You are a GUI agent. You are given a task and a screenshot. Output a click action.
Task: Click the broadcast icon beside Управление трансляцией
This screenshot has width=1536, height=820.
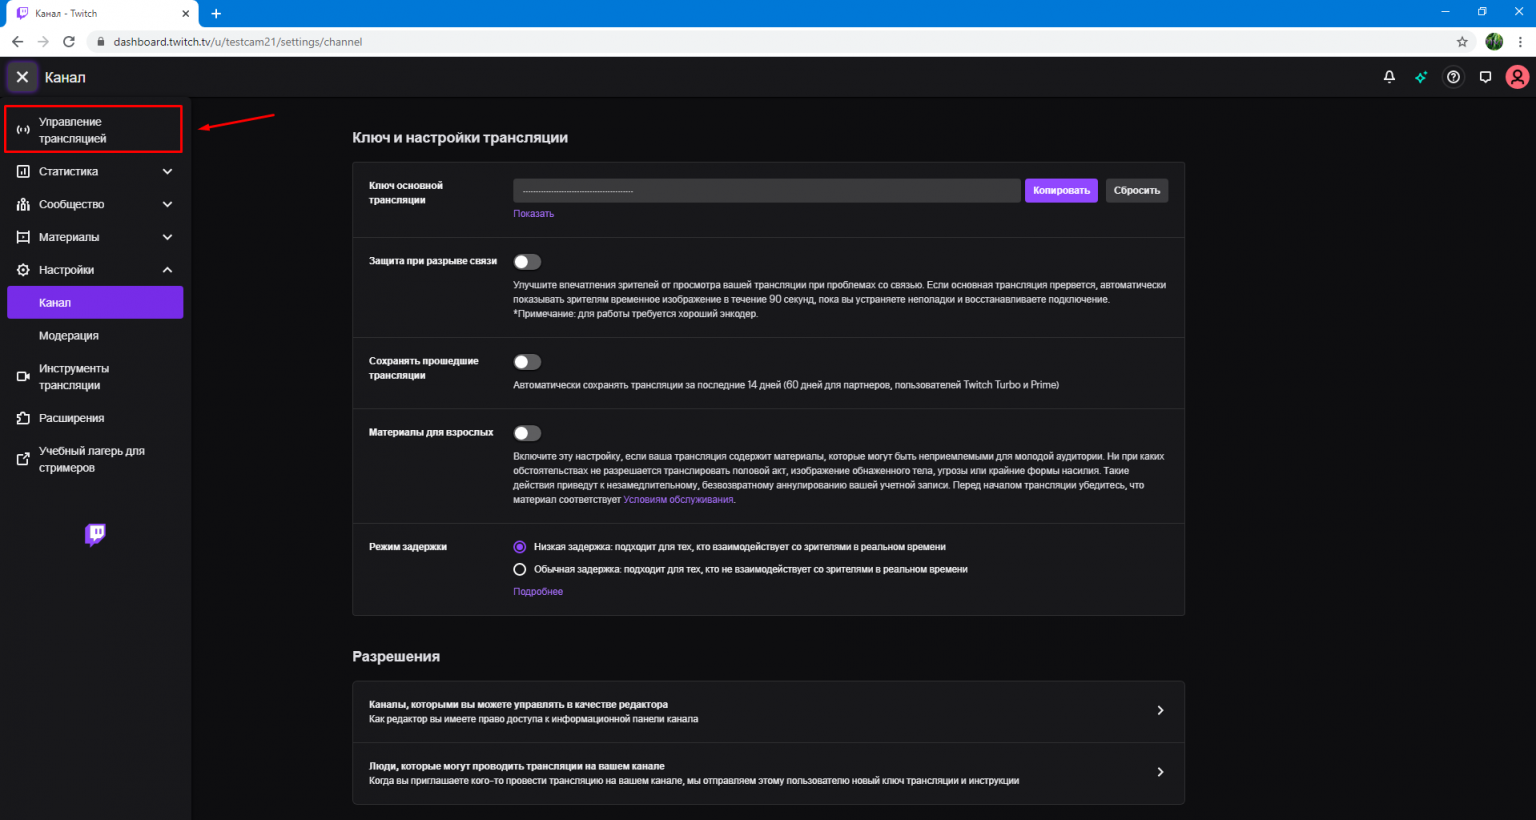(23, 130)
